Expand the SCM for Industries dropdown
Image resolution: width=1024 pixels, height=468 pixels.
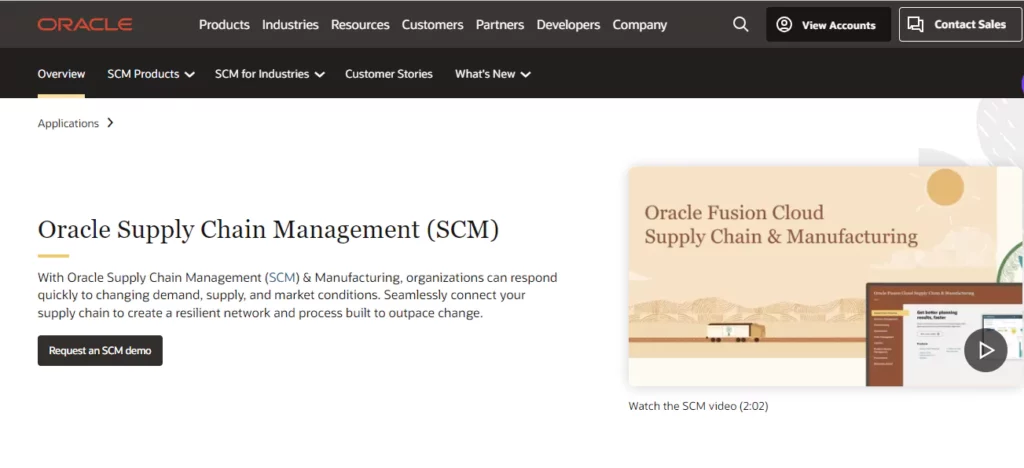pos(270,74)
